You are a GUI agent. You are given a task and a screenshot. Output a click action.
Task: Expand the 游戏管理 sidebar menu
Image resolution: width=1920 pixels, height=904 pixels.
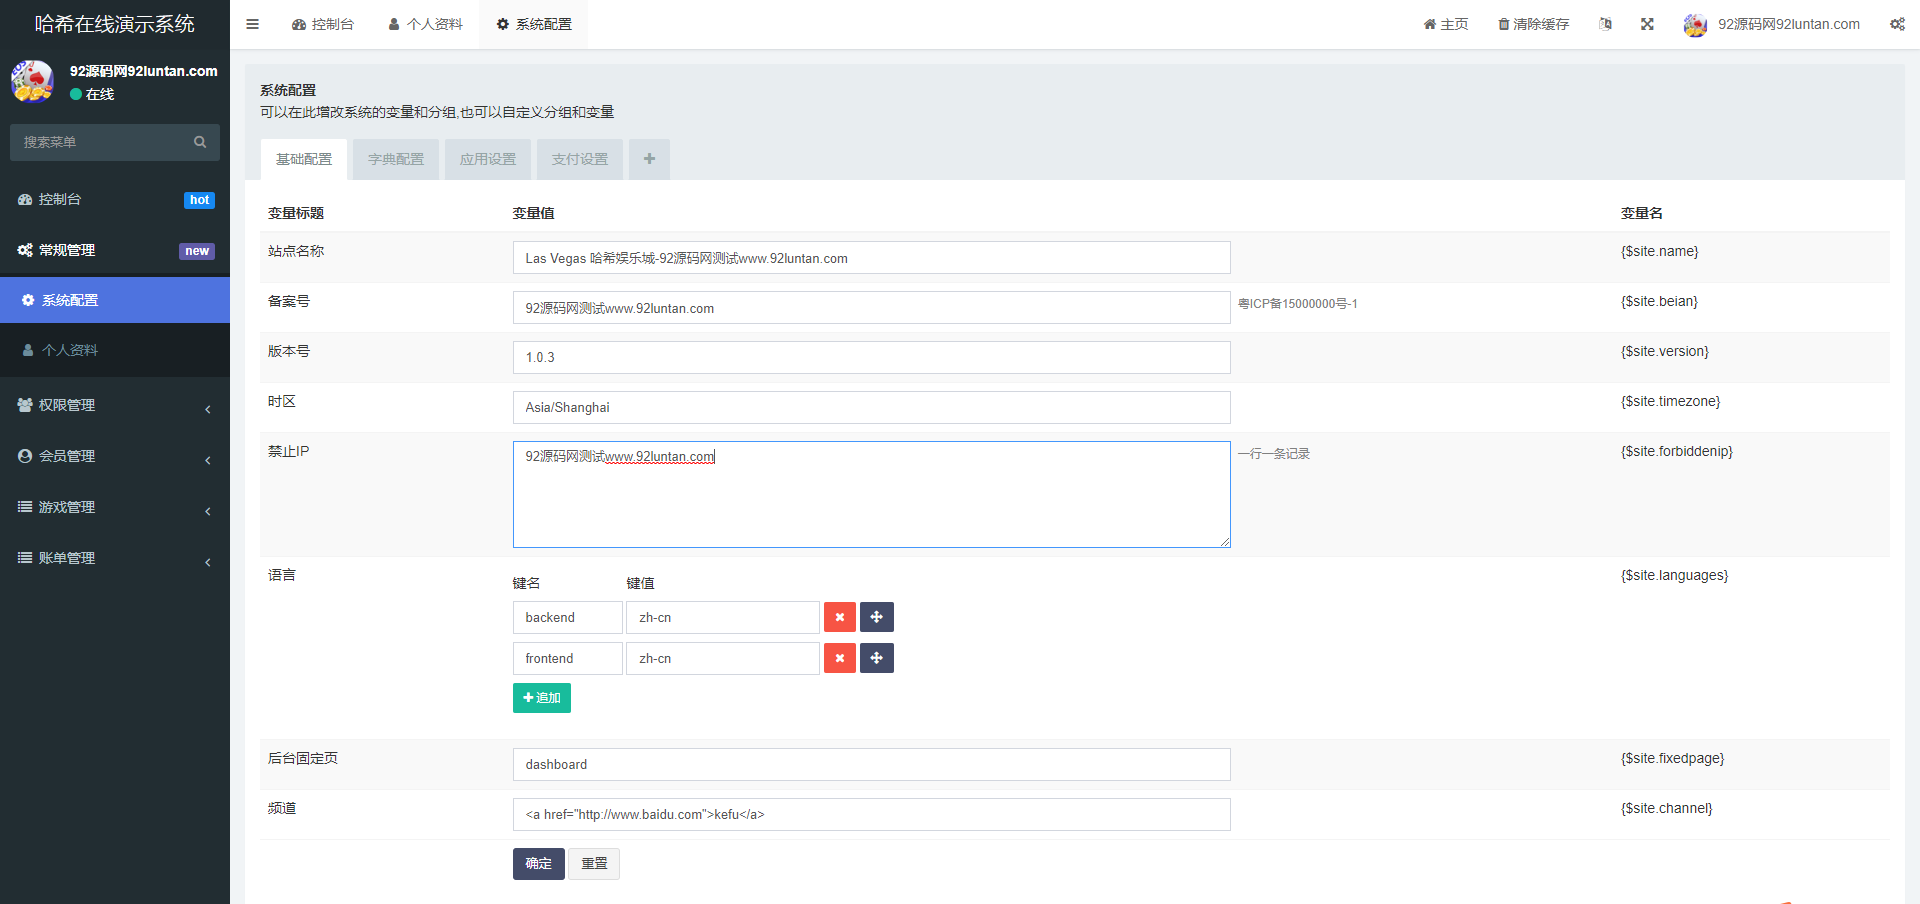click(x=115, y=507)
